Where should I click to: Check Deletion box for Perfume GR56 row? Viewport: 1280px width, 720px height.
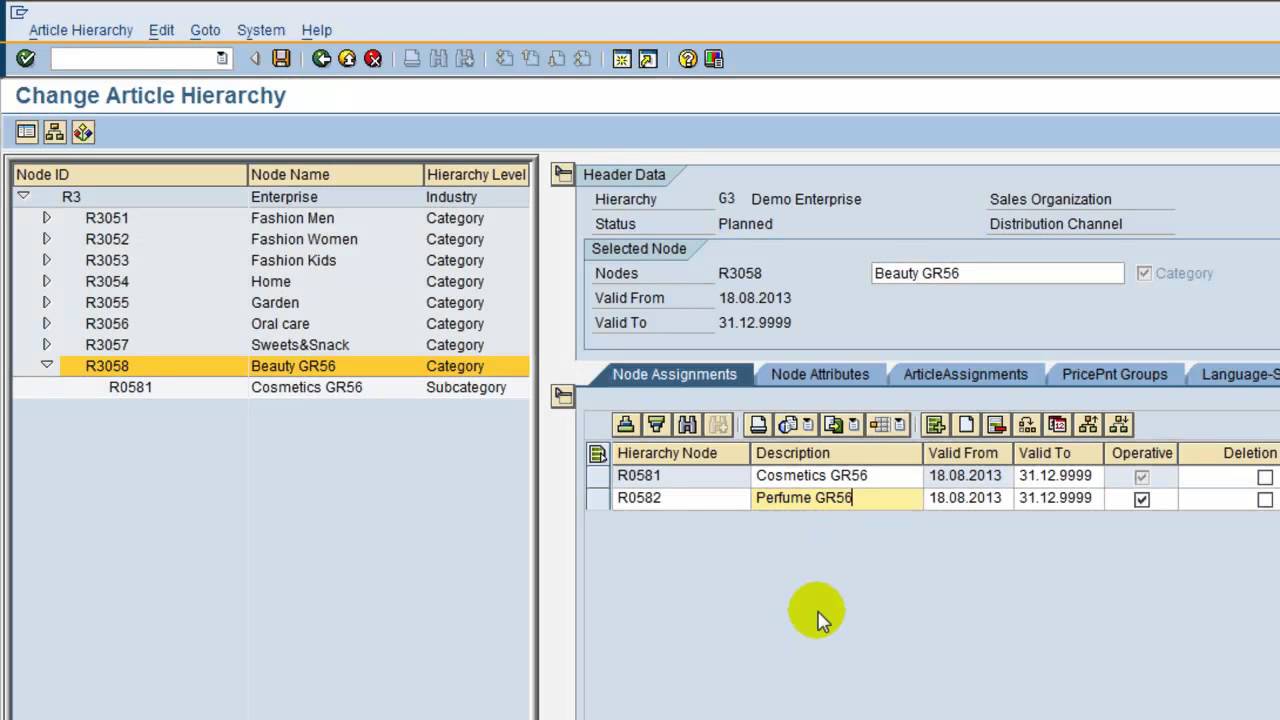(x=1265, y=499)
